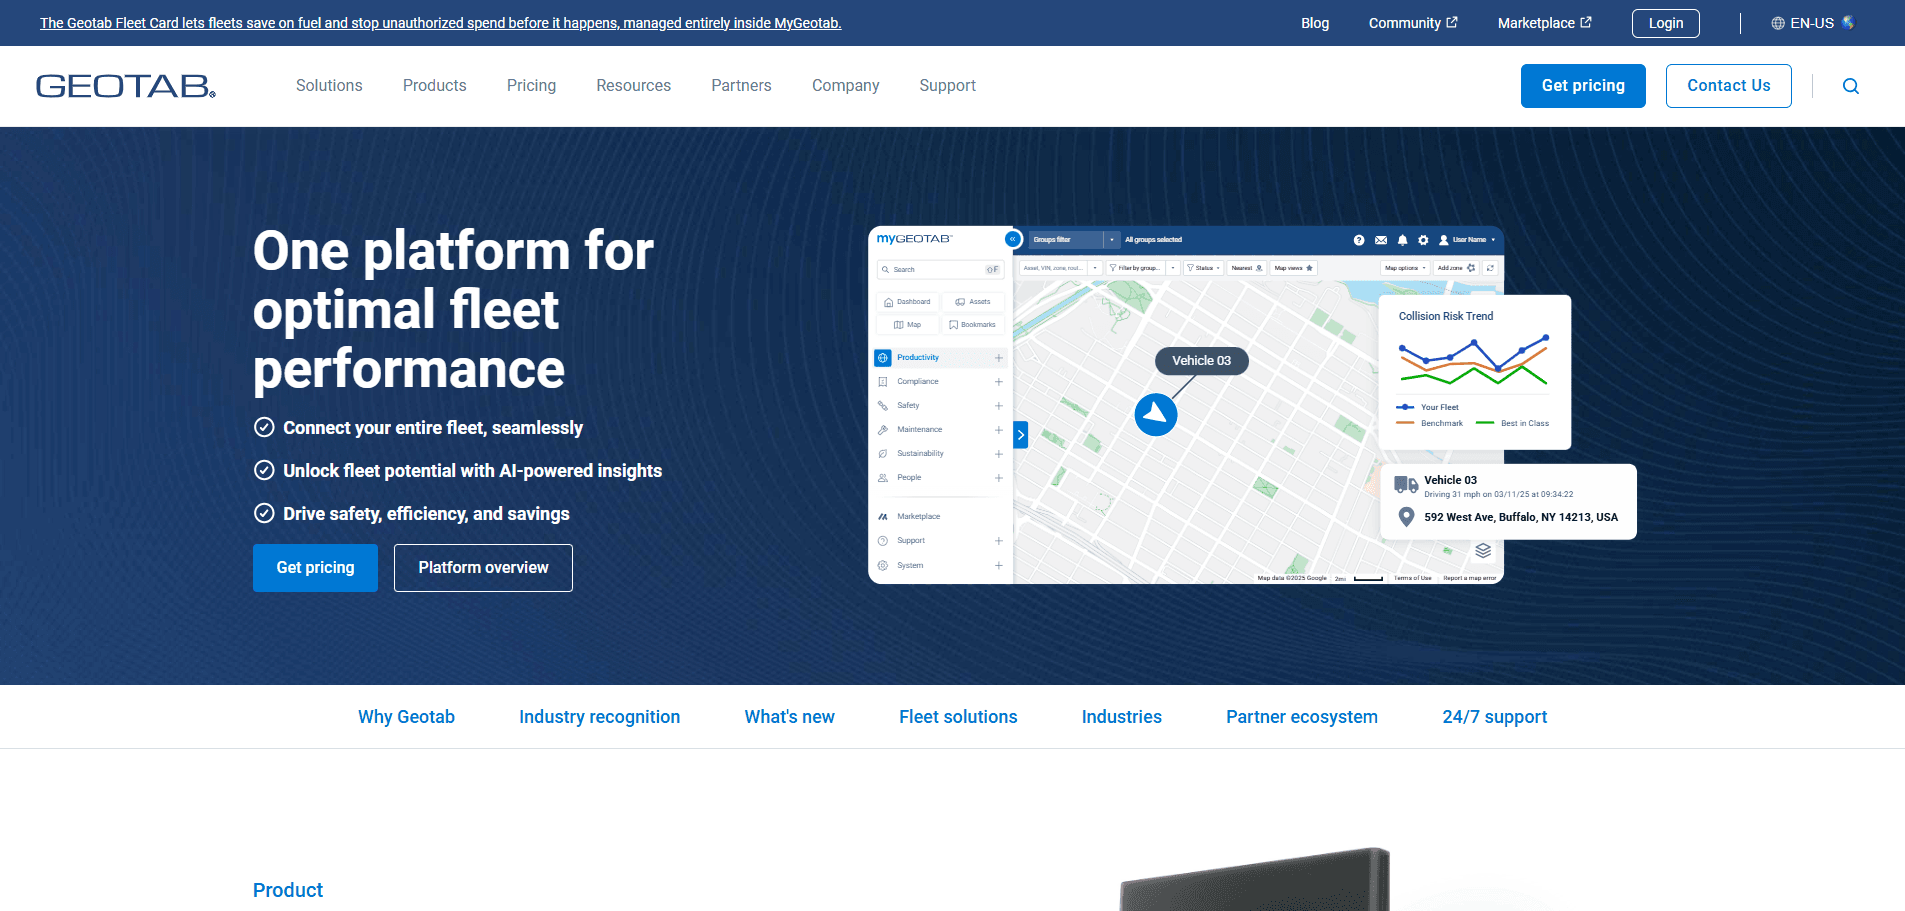This screenshot has height=911, width=1905.
Task: Open the Solutions menu
Action: coord(329,86)
